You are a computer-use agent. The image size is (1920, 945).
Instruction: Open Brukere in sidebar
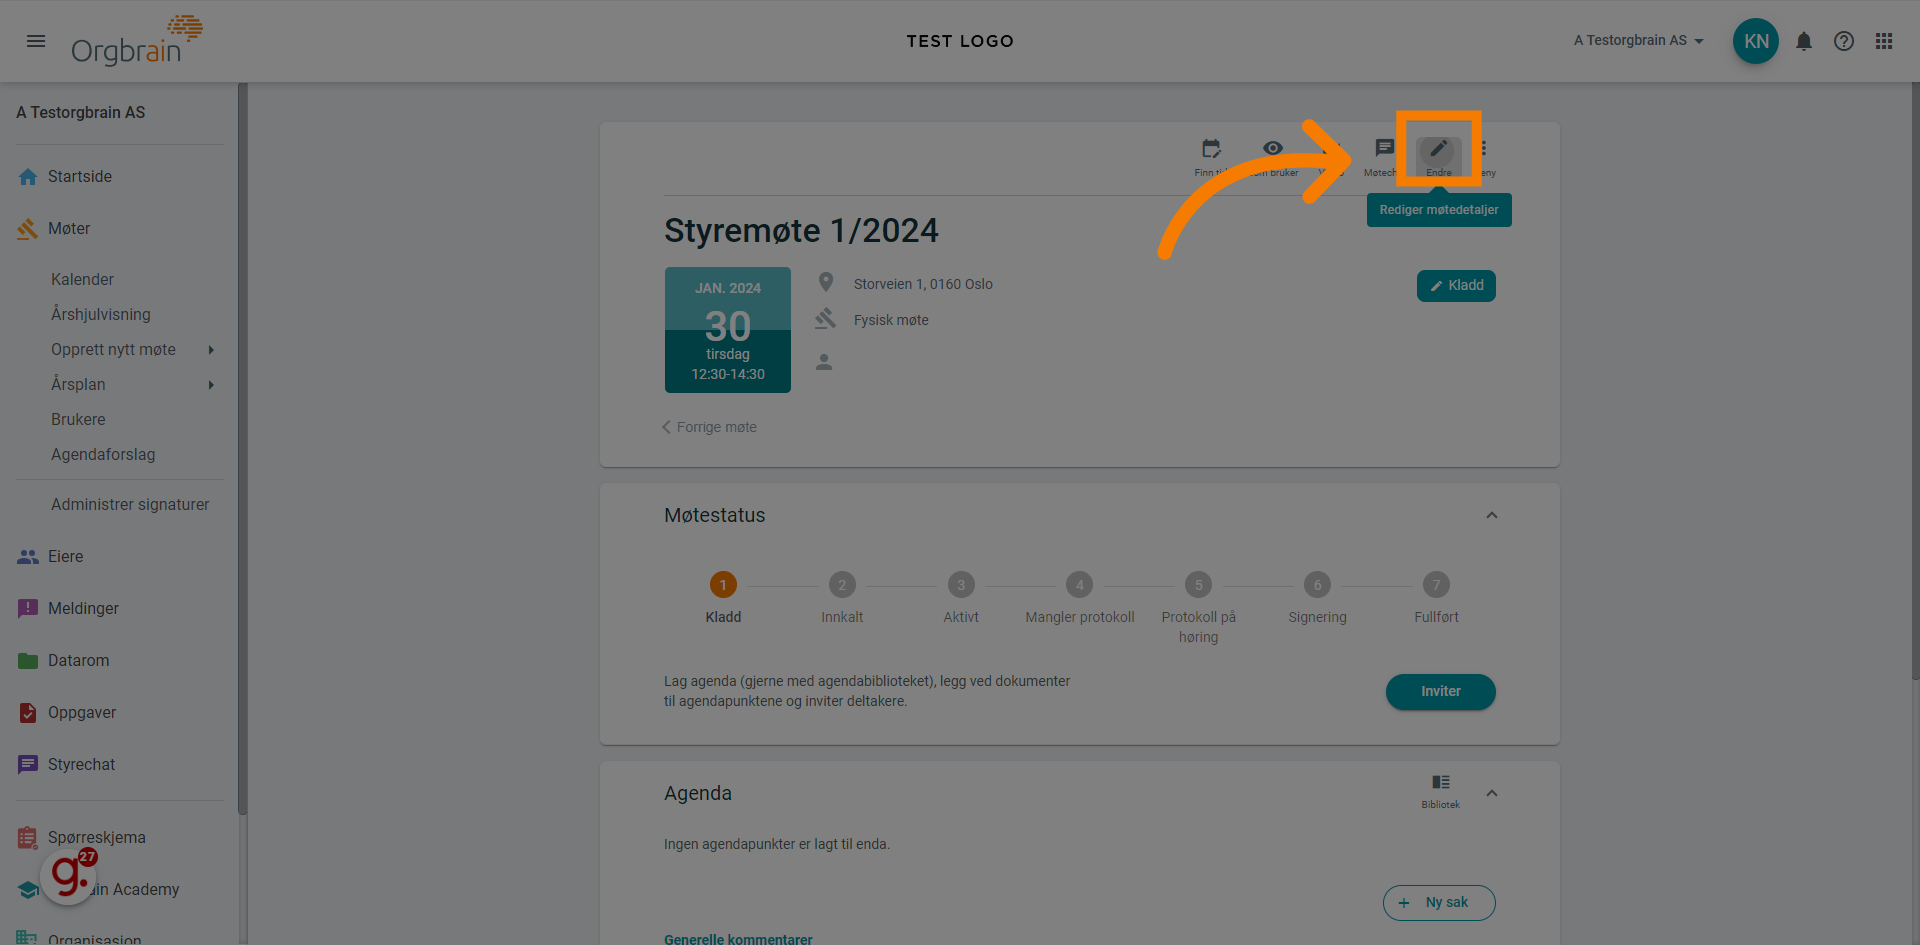[x=78, y=420]
